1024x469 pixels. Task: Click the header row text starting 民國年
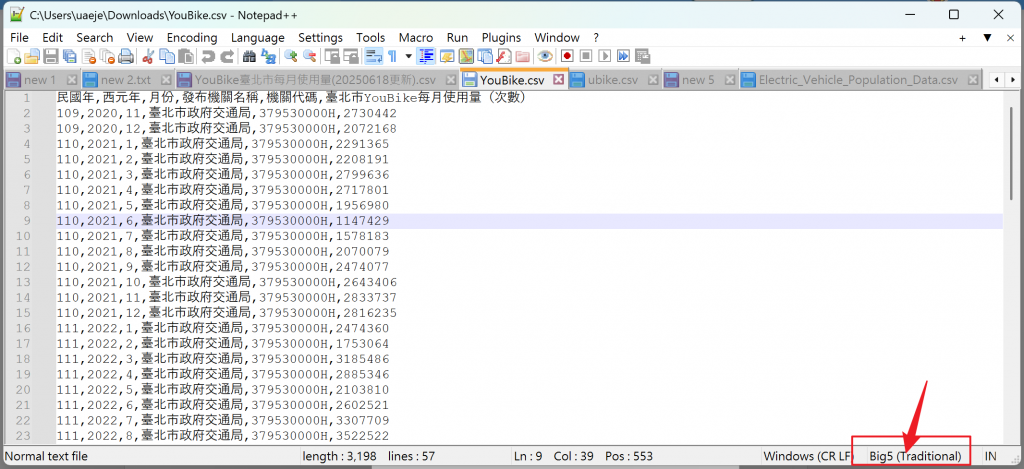pos(292,98)
